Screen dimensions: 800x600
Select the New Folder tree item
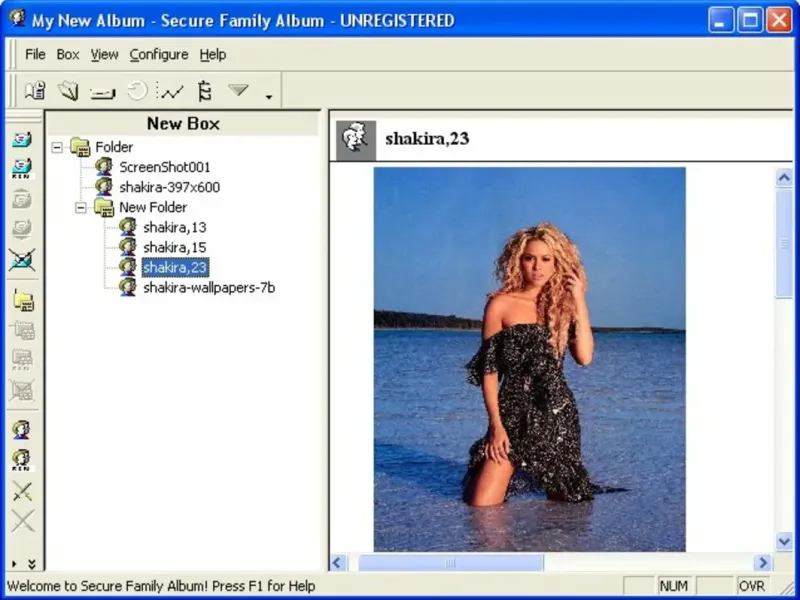tap(153, 208)
